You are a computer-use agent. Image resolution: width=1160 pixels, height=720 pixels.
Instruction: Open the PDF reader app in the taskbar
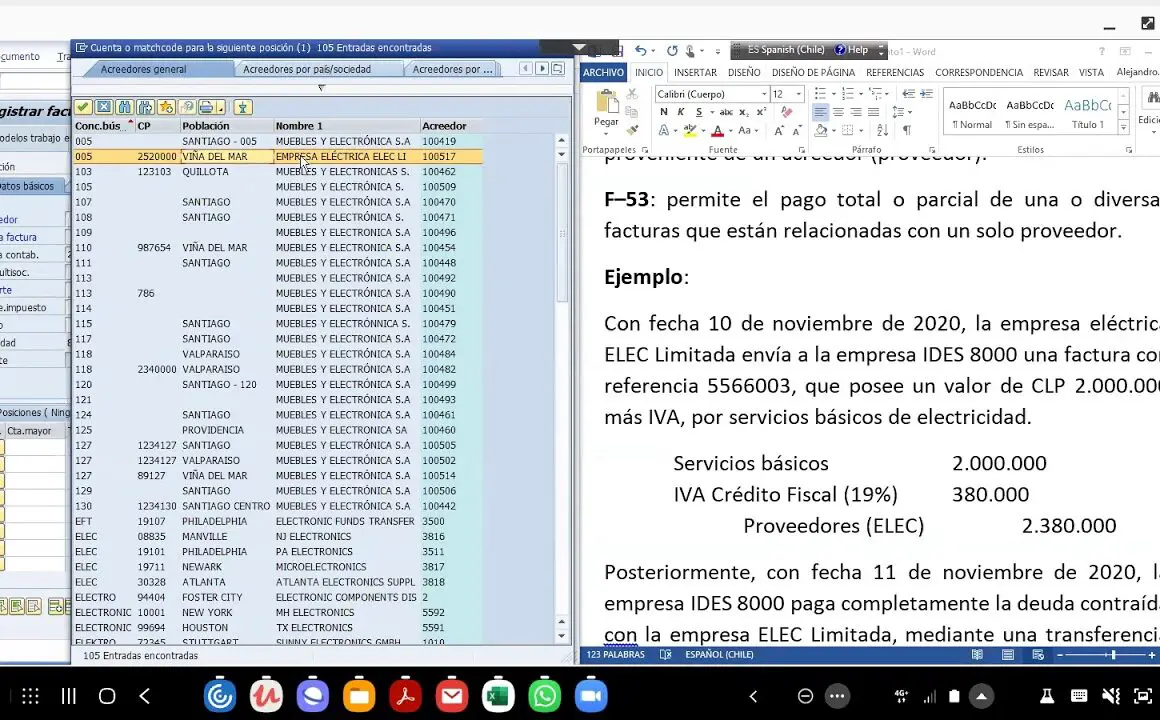(x=405, y=696)
